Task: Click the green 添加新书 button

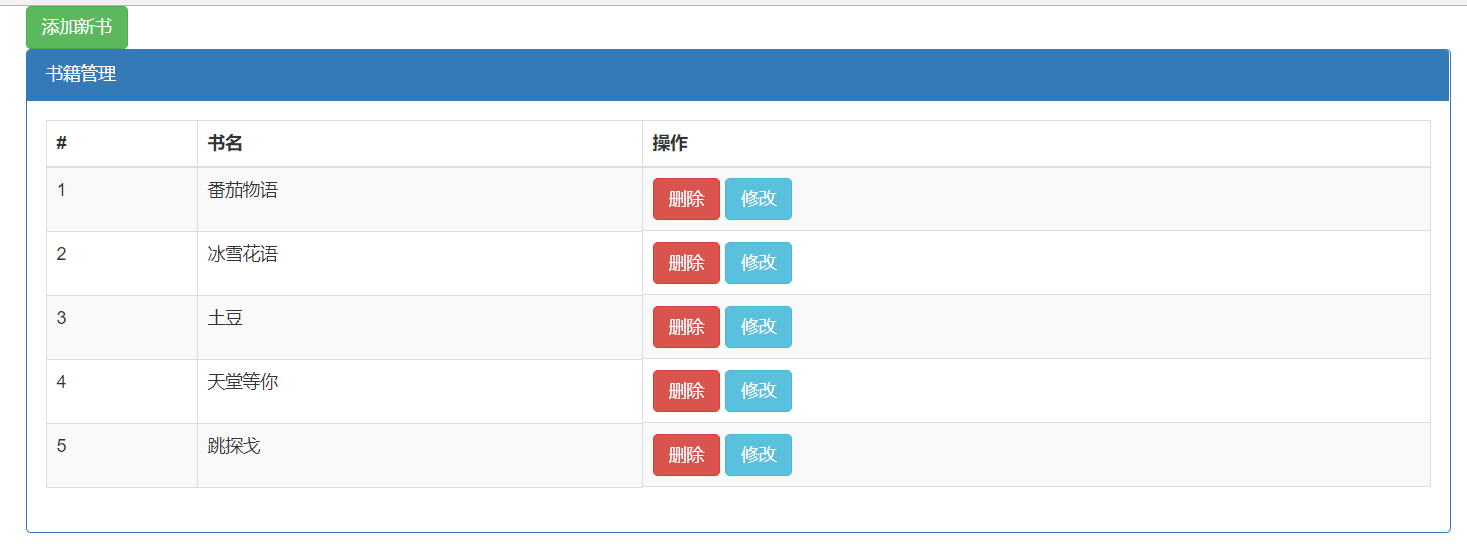Action: pos(77,27)
